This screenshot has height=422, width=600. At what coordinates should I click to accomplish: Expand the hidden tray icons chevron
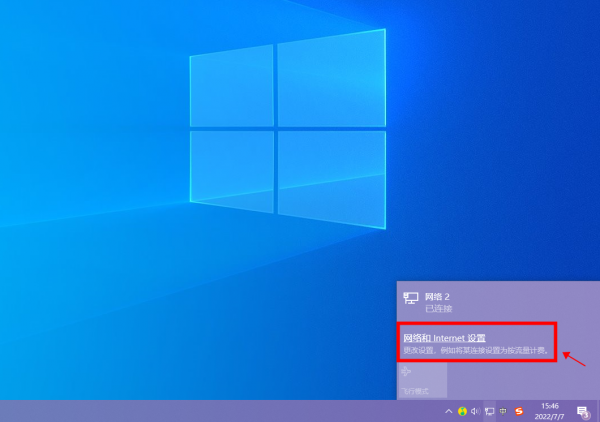click(449, 411)
